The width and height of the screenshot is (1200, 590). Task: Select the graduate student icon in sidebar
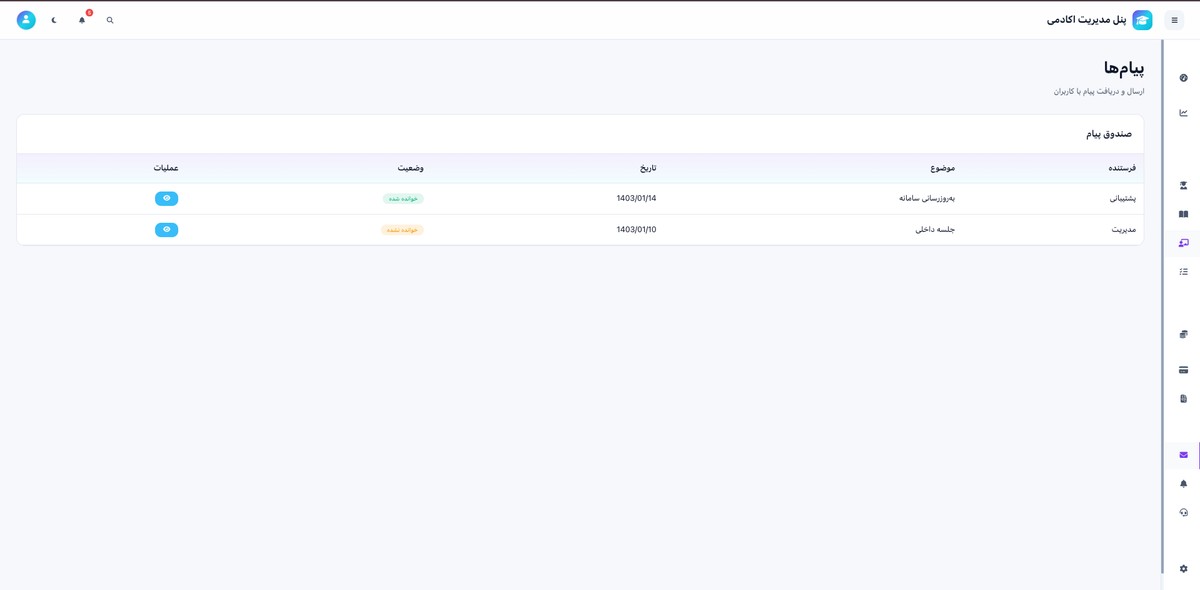point(1183,186)
